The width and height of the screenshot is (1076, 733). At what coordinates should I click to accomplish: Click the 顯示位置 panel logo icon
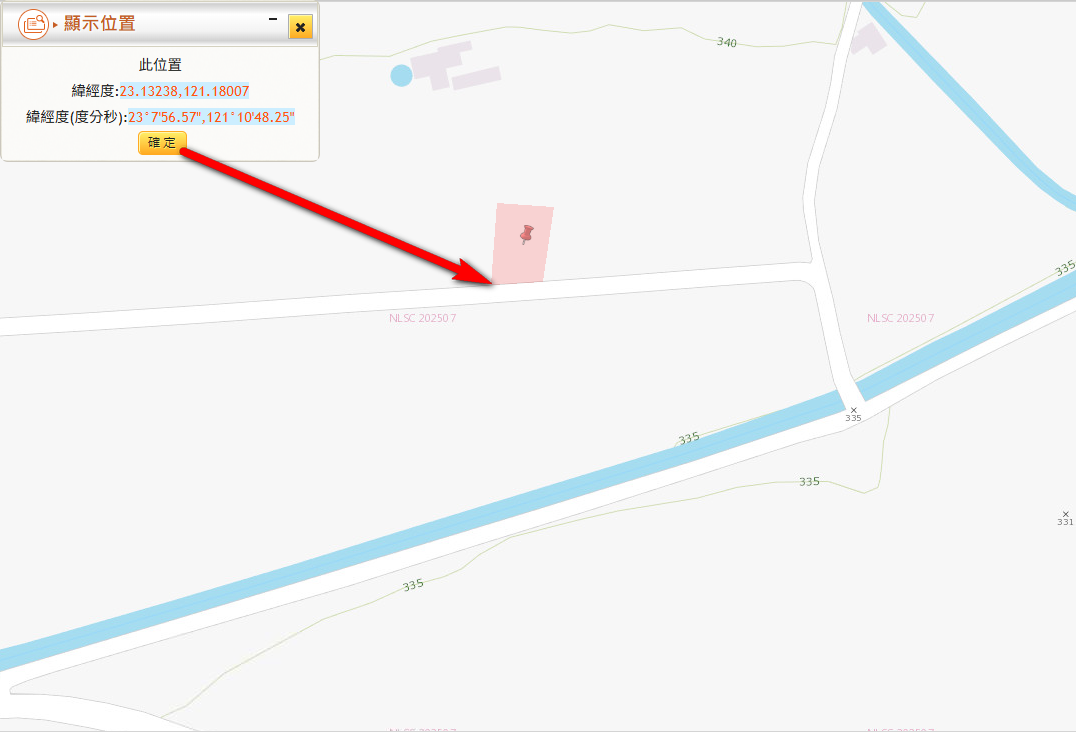(33, 24)
